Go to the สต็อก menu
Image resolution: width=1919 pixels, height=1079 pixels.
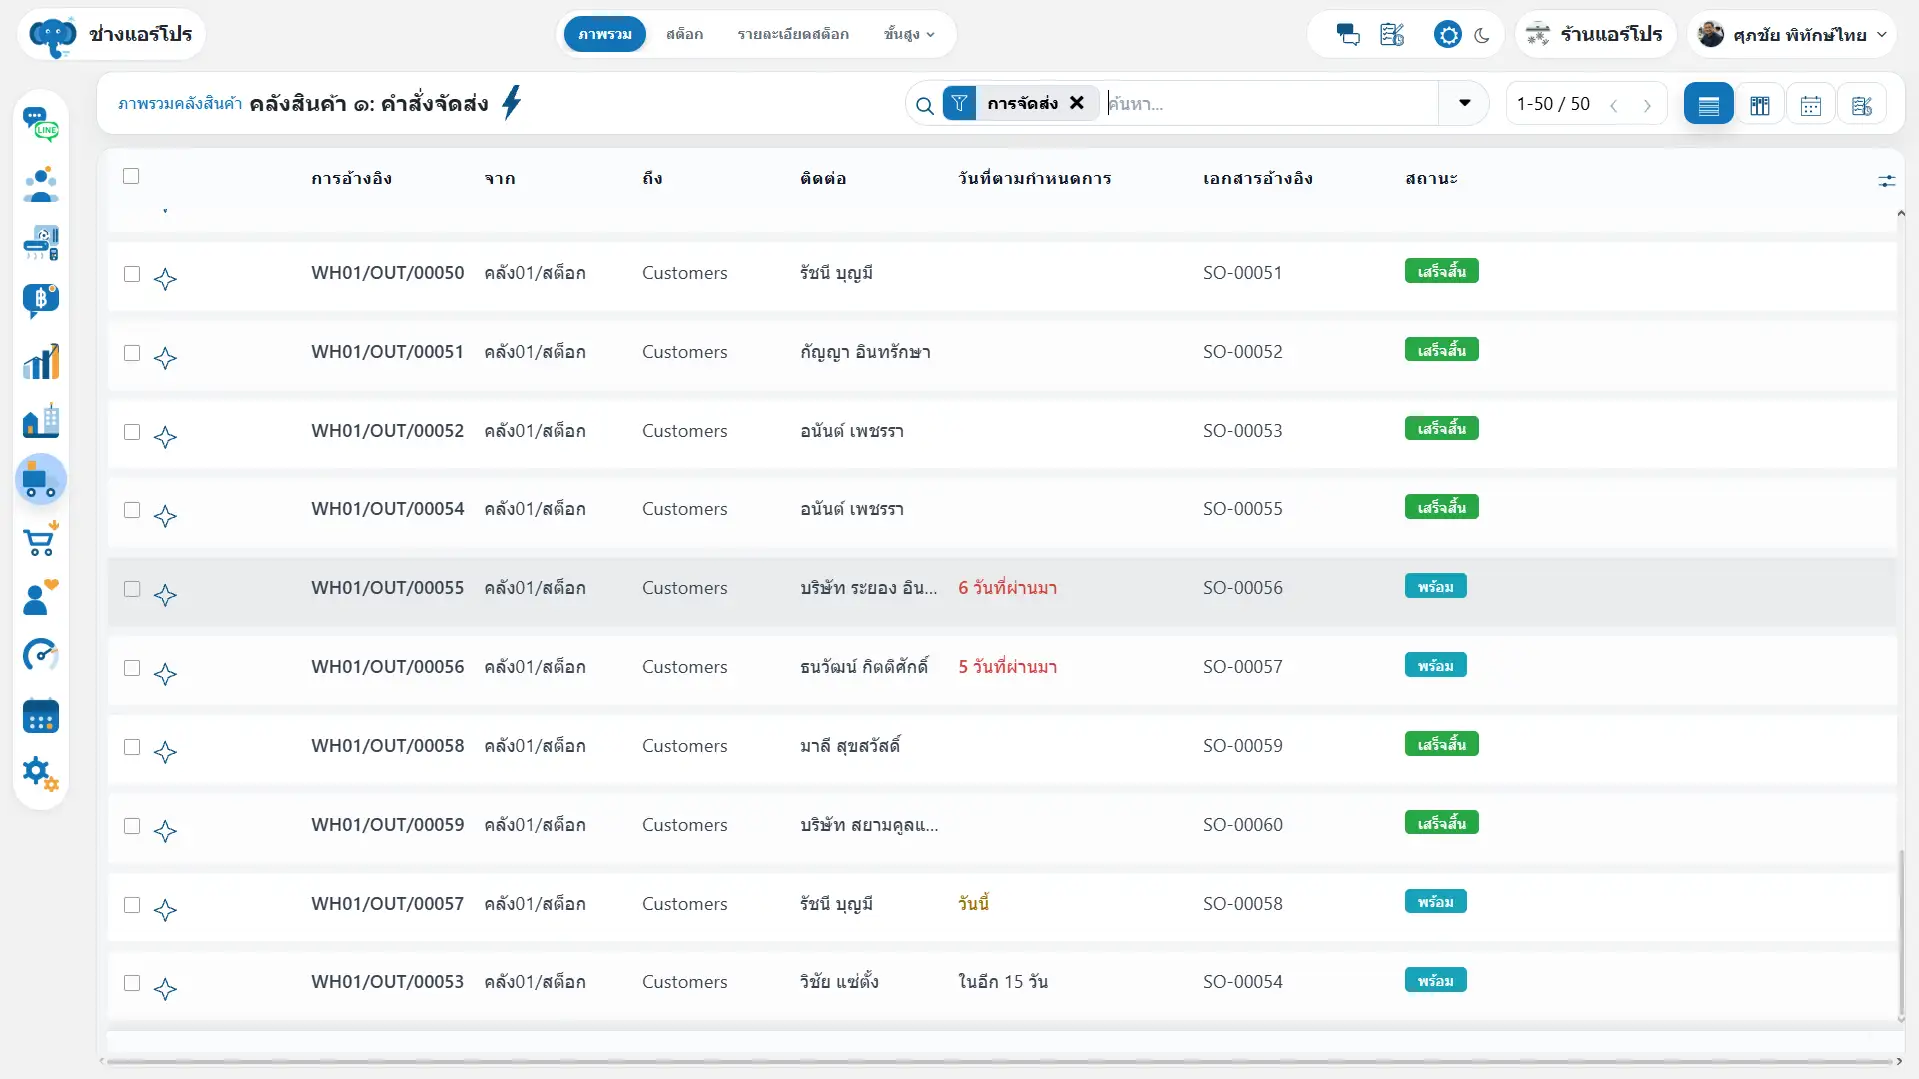coord(684,34)
